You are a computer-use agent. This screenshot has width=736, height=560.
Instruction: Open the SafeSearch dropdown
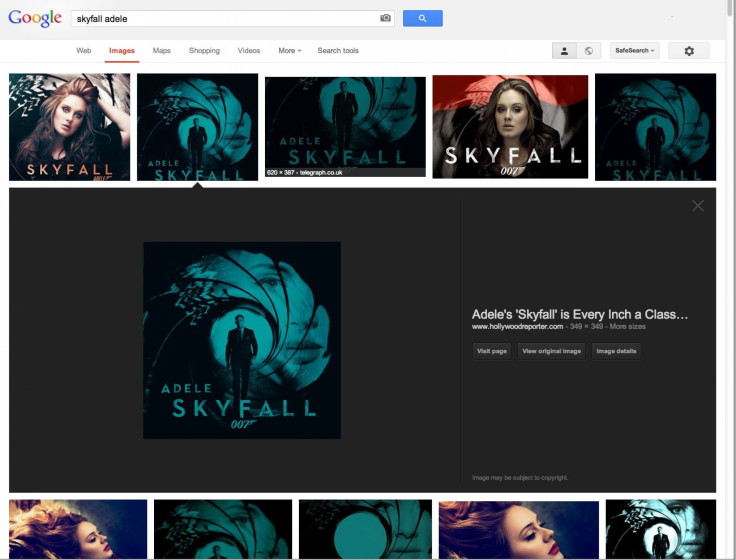coord(635,51)
